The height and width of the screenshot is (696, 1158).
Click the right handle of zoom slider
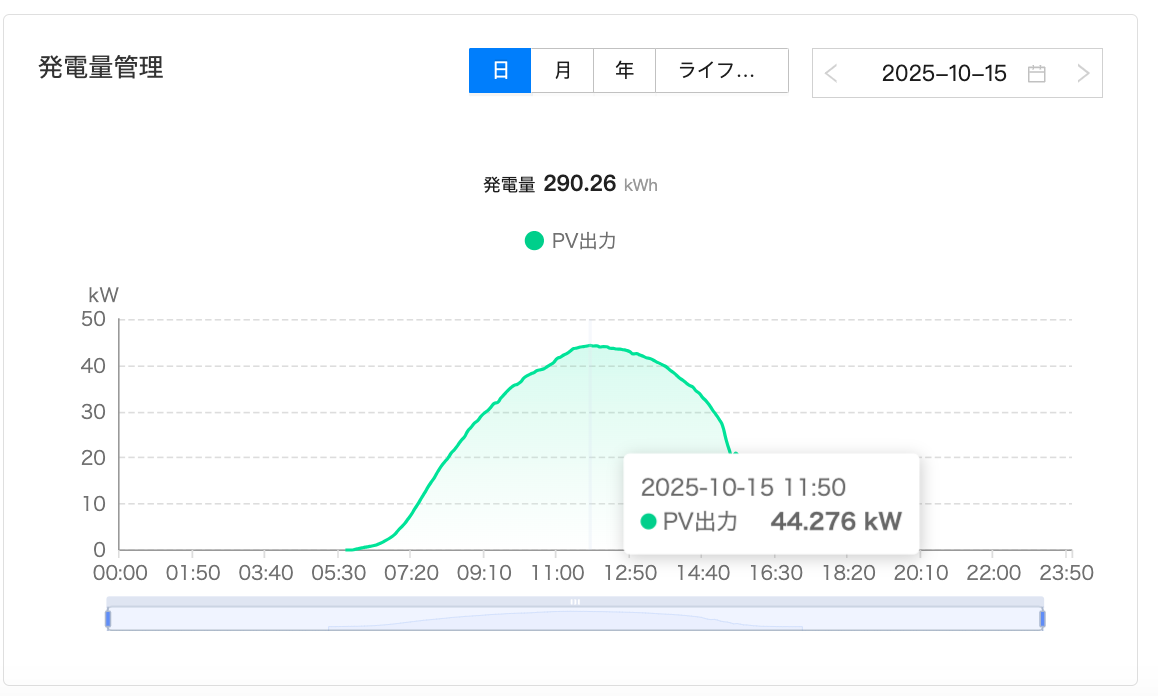pyautogui.click(x=1042, y=619)
